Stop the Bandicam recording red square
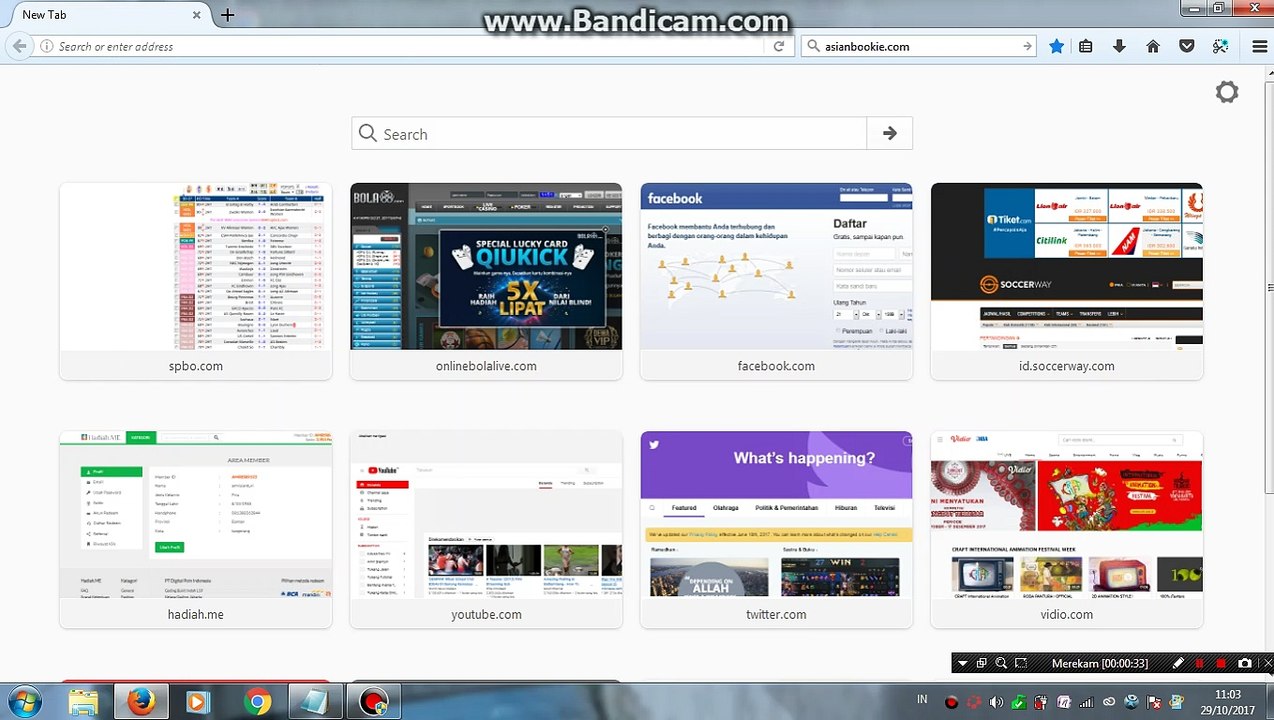Viewport: 1274px width, 720px height. point(1221,663)
